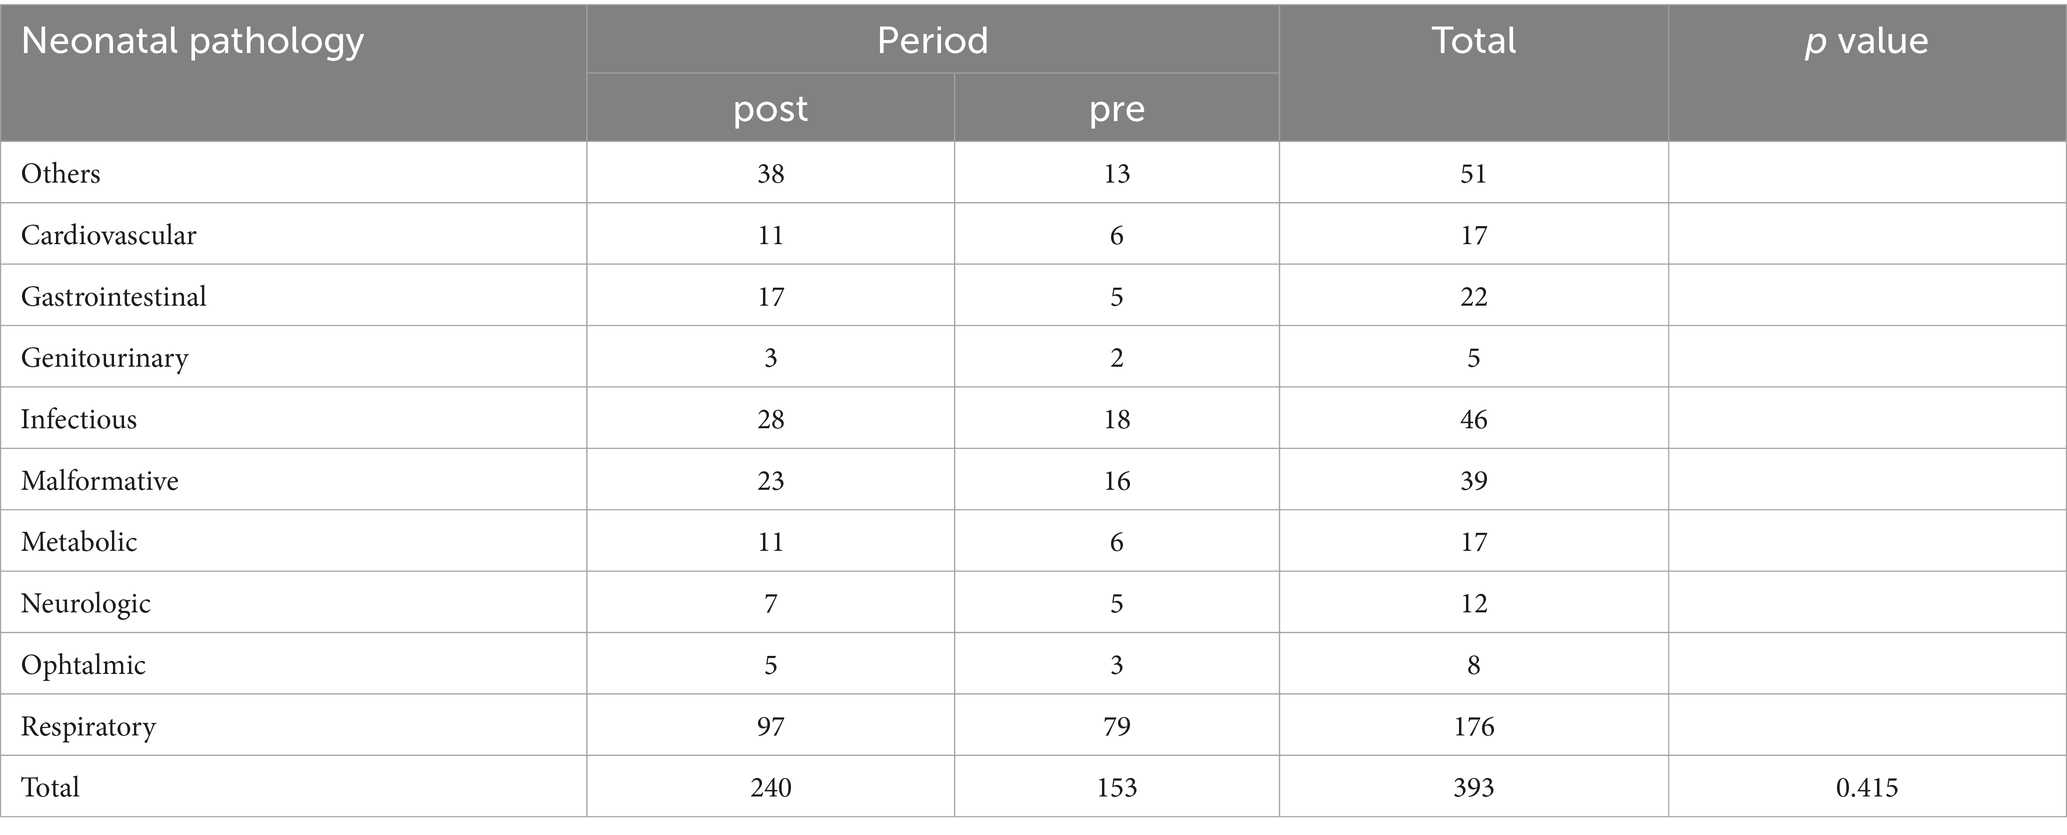Click the post subheader cell
The image size is (2067, 835).
[770, 108]
